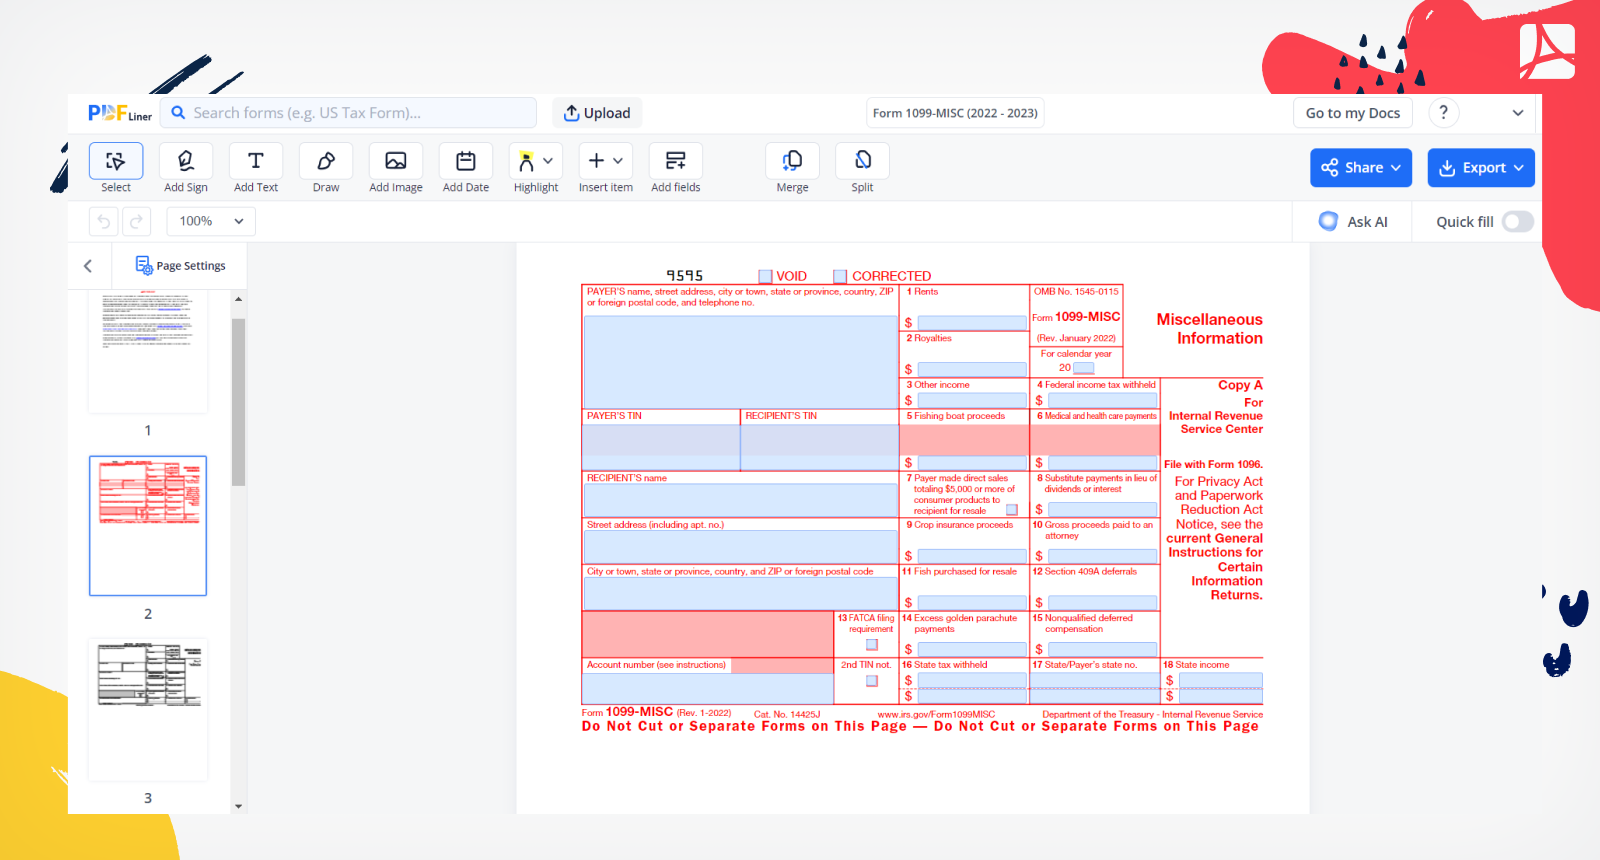The image size is (1600, 860).
Task: Open help with the question mark icon
Action: [1444, 113]
